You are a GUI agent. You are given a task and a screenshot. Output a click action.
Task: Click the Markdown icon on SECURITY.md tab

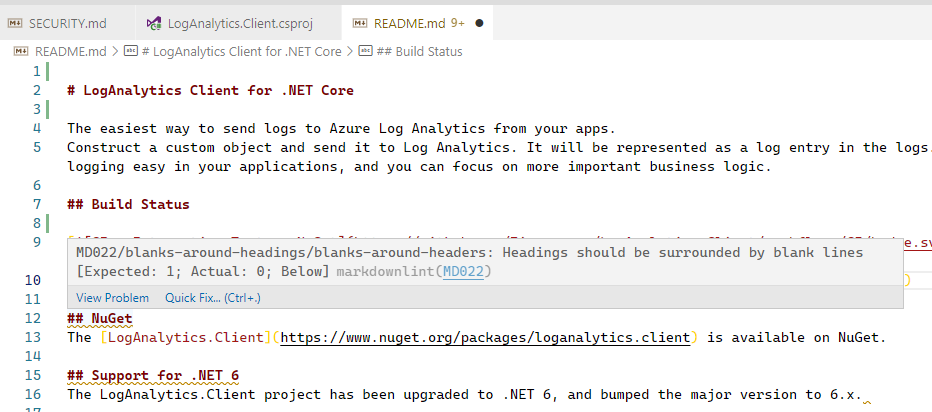click(17, 22)
